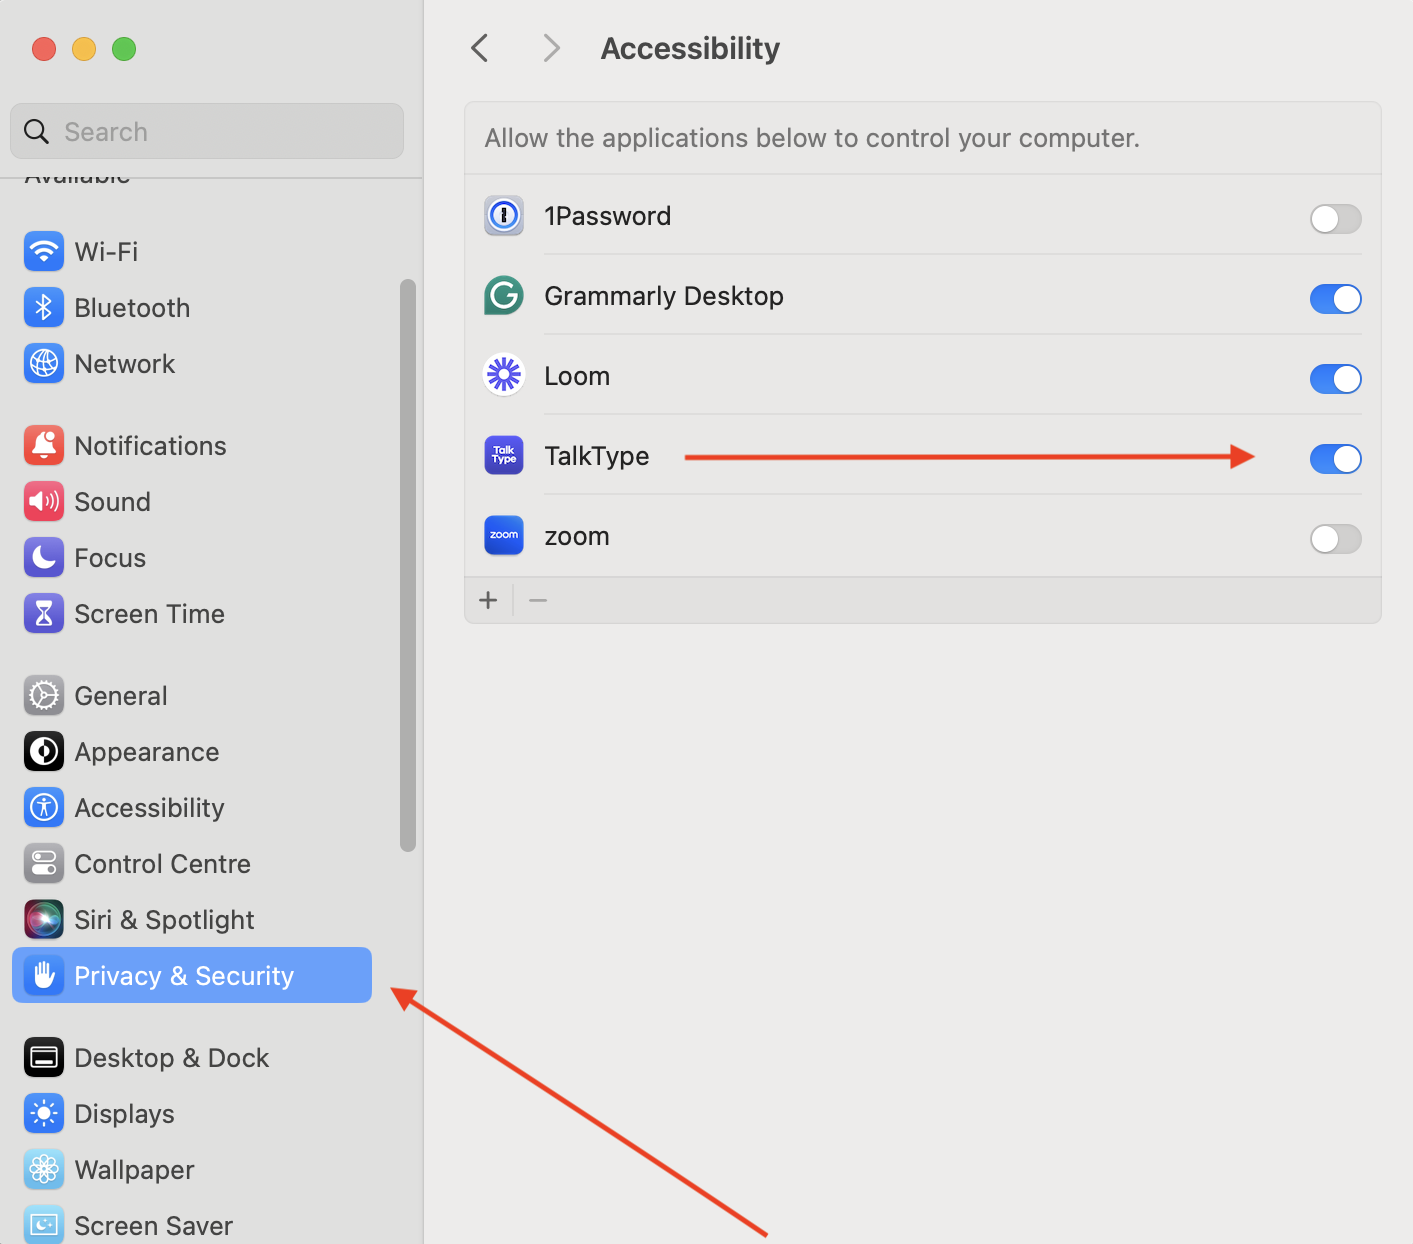
Task: Click the sidebar vertical scrollbar
Action: tap(407, 565)
